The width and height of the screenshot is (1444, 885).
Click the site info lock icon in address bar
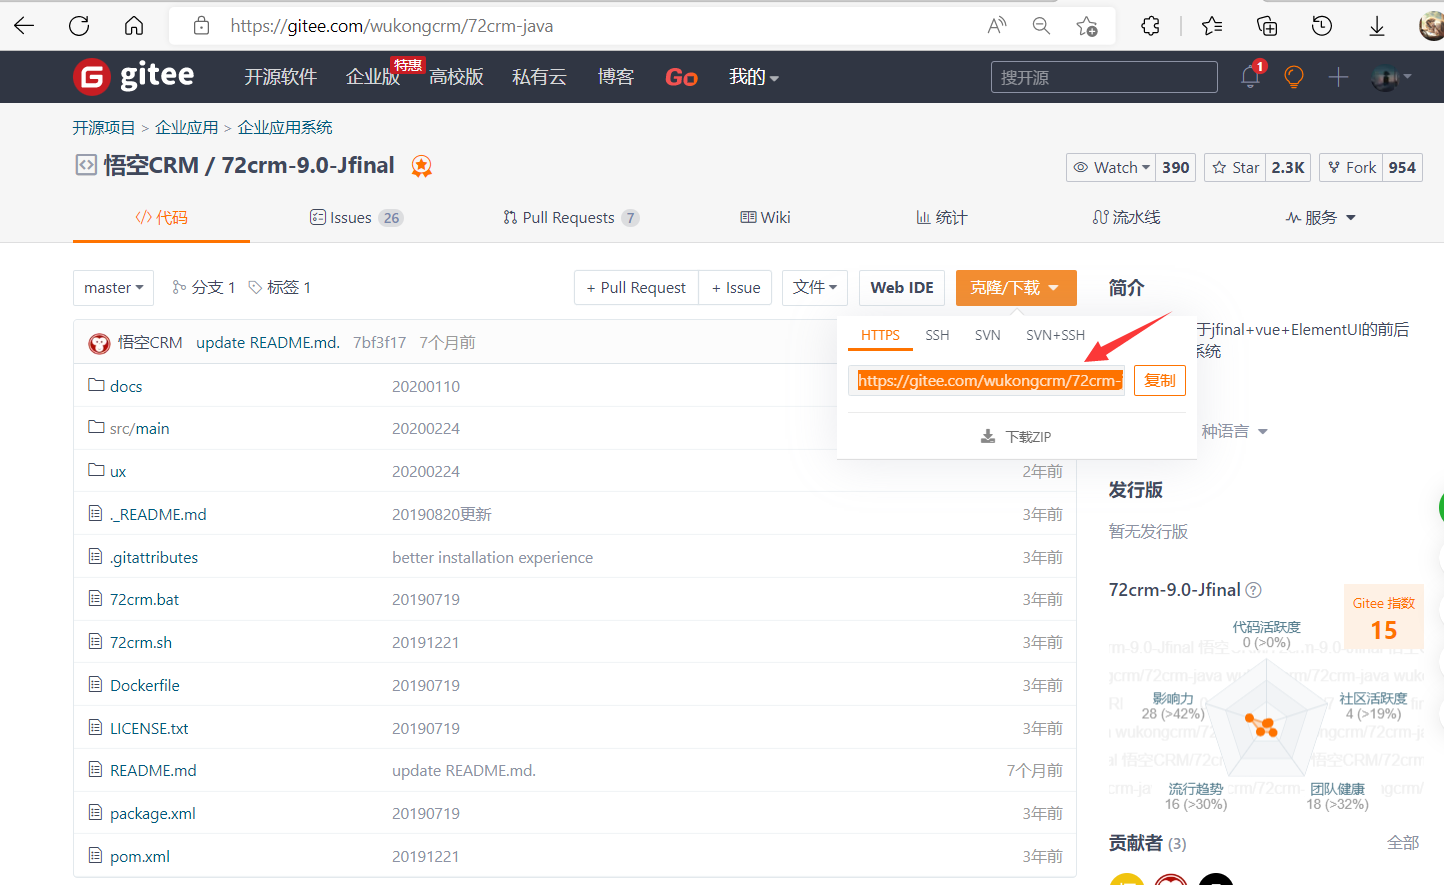pos(201,26)
